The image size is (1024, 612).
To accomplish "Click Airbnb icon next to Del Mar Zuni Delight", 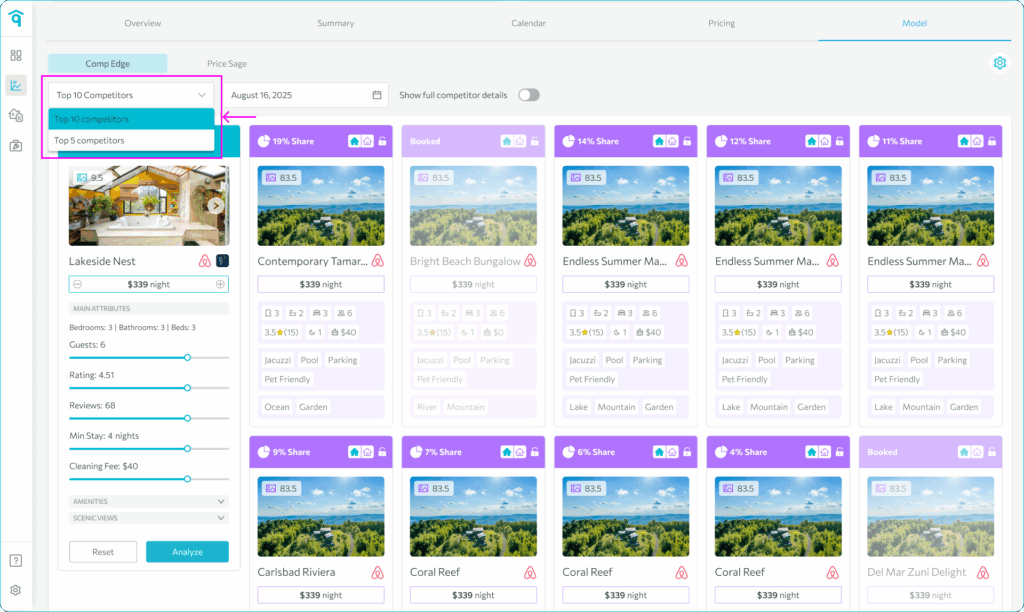I will (x=983, y=572).
